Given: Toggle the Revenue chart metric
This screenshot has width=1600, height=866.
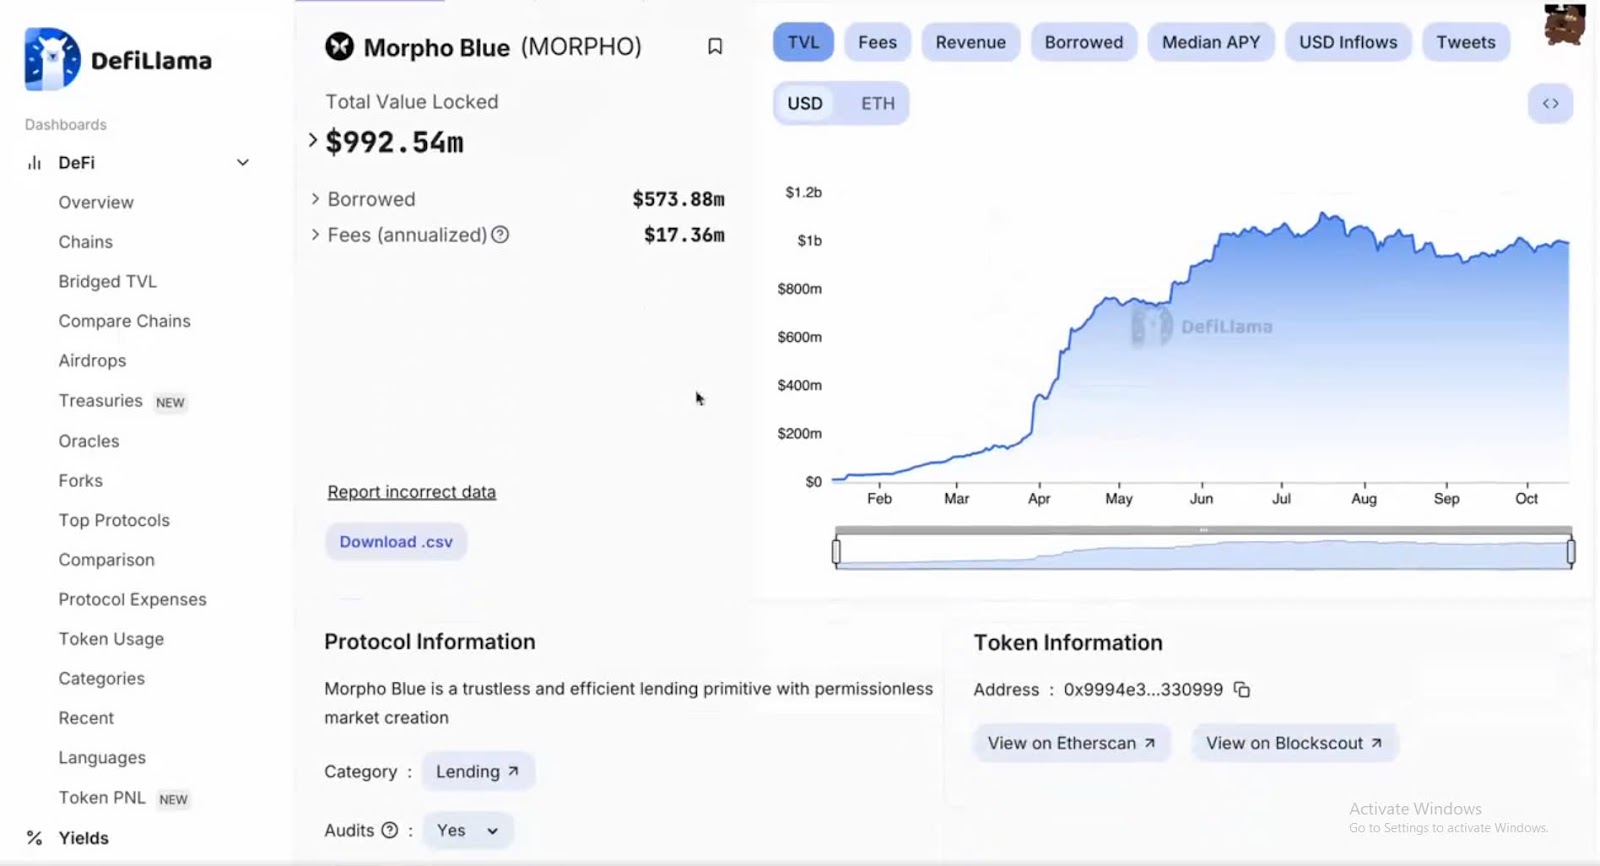Looking at the screenshot, I should click(x=970, y=42).
